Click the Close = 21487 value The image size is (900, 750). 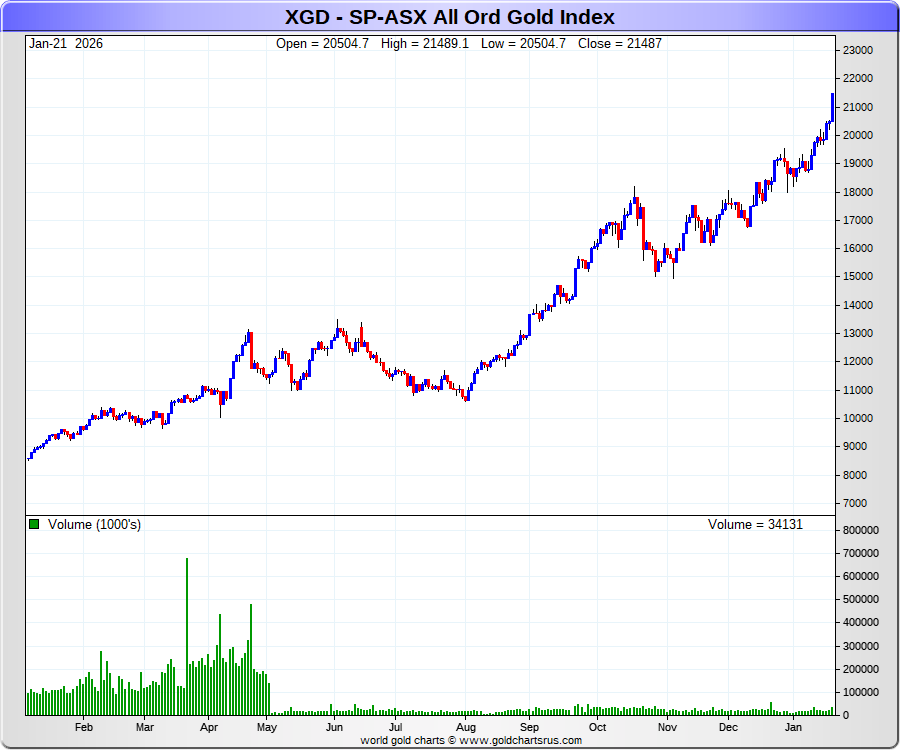(620, 44)
